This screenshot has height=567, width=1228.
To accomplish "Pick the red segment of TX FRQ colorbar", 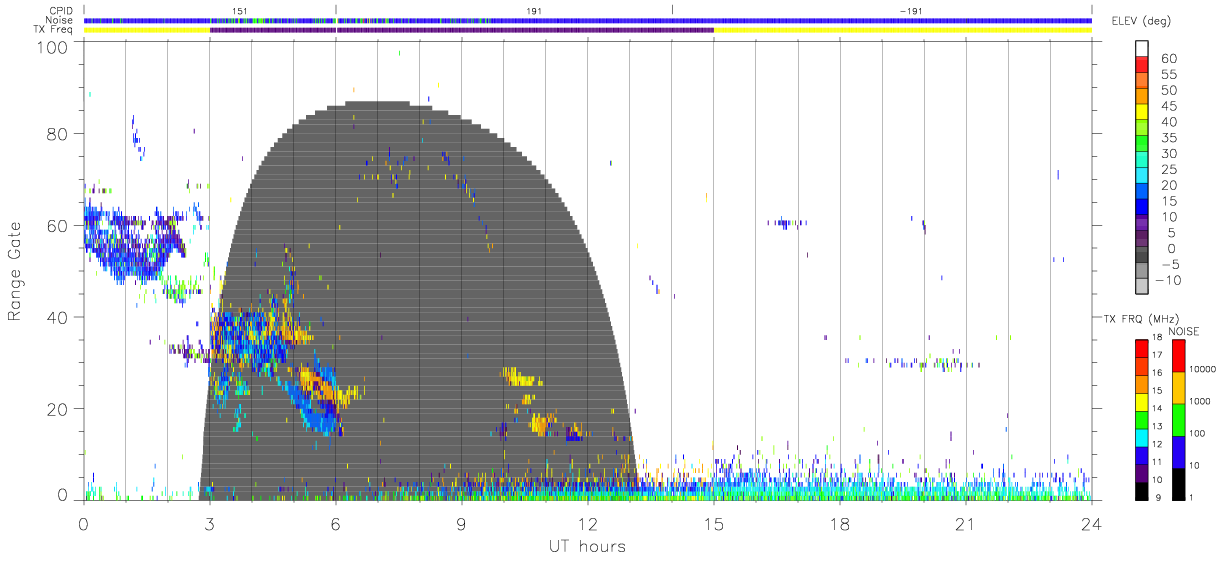I will [1142, 348].
